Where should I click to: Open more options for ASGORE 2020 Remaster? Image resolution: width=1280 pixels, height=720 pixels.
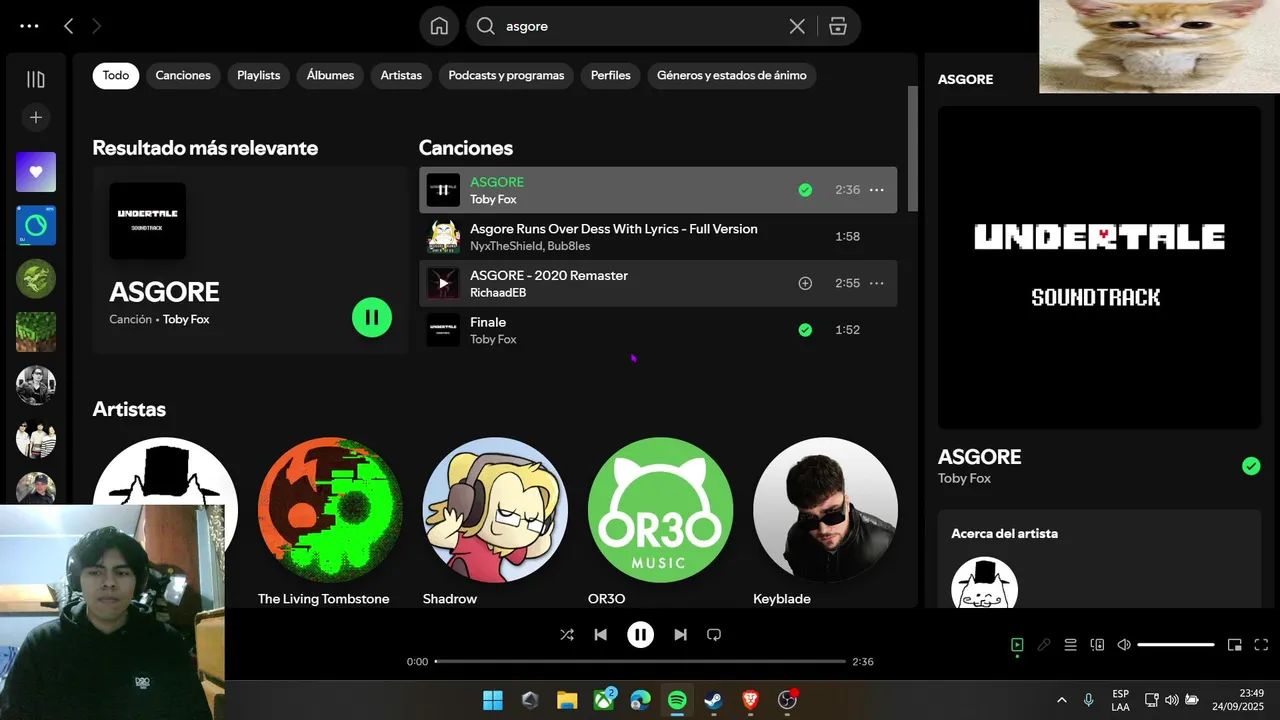click(877, 283)
